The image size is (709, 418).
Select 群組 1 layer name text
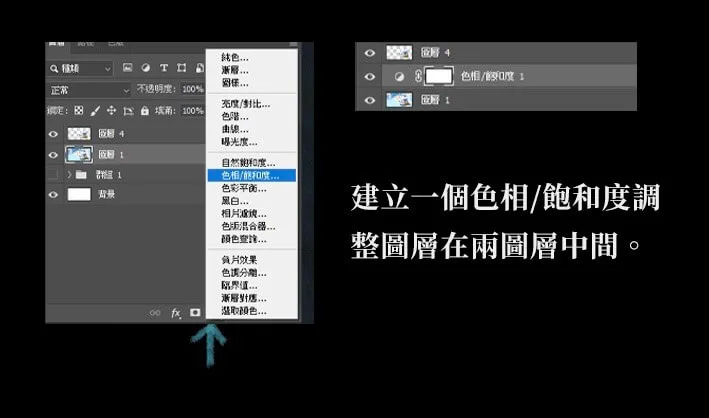click(x=109, y=175)
